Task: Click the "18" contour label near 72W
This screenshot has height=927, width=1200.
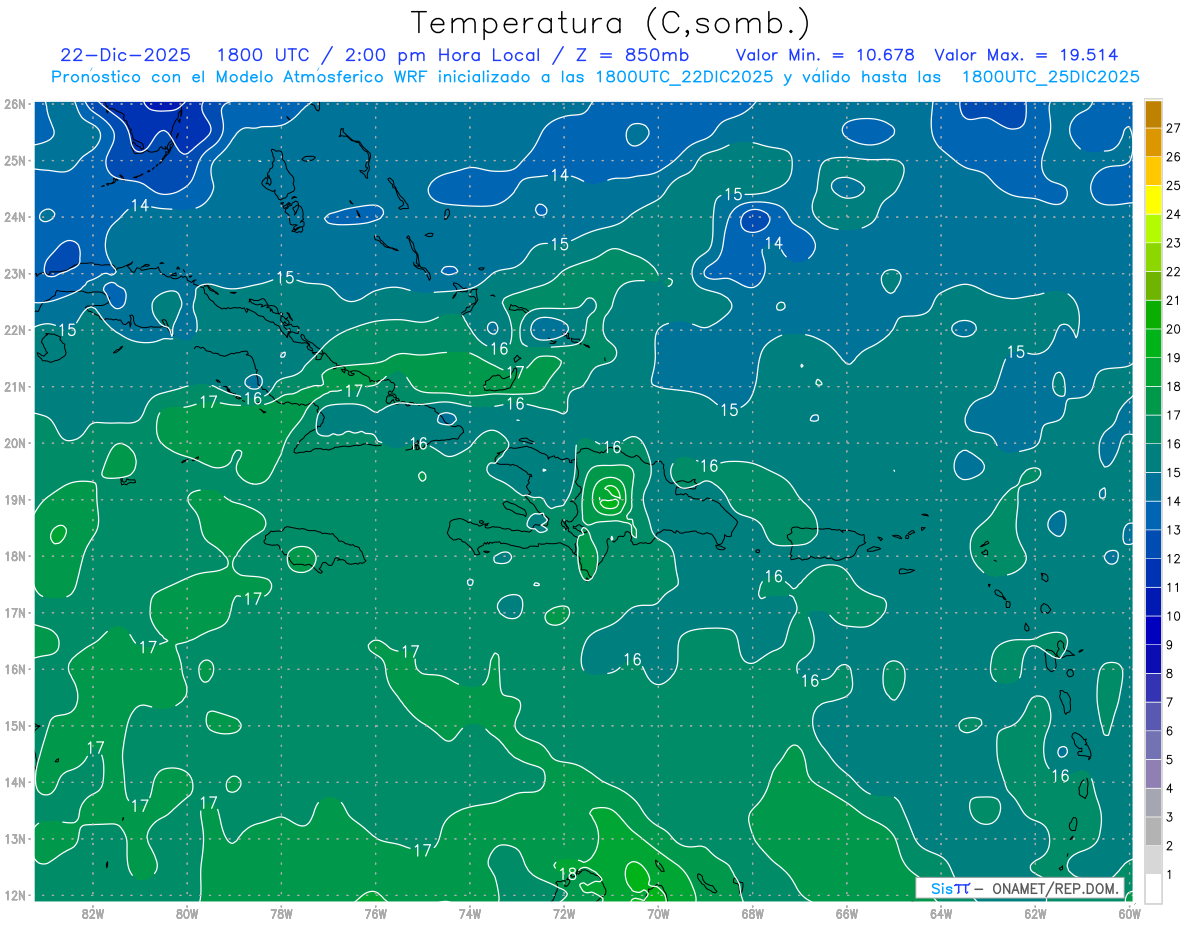Action: click(567, 874)
